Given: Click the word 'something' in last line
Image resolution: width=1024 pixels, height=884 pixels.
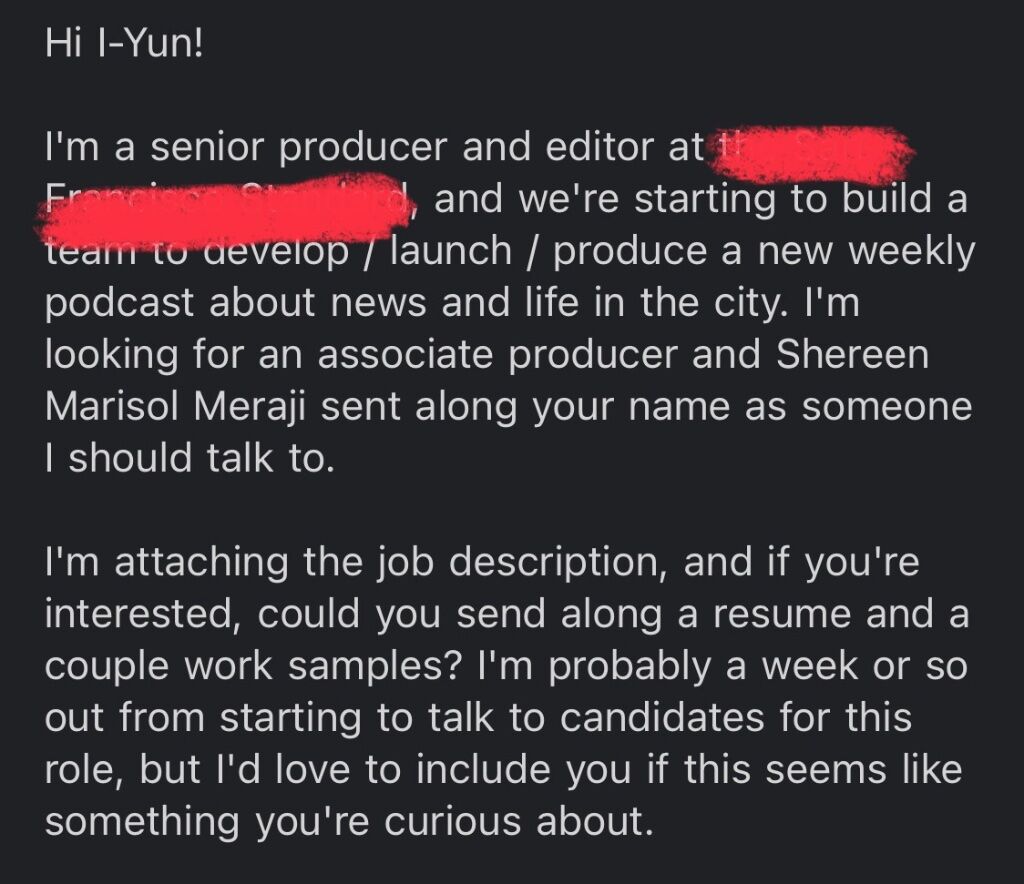Looking at the screenshot, I should coord(142,823).
